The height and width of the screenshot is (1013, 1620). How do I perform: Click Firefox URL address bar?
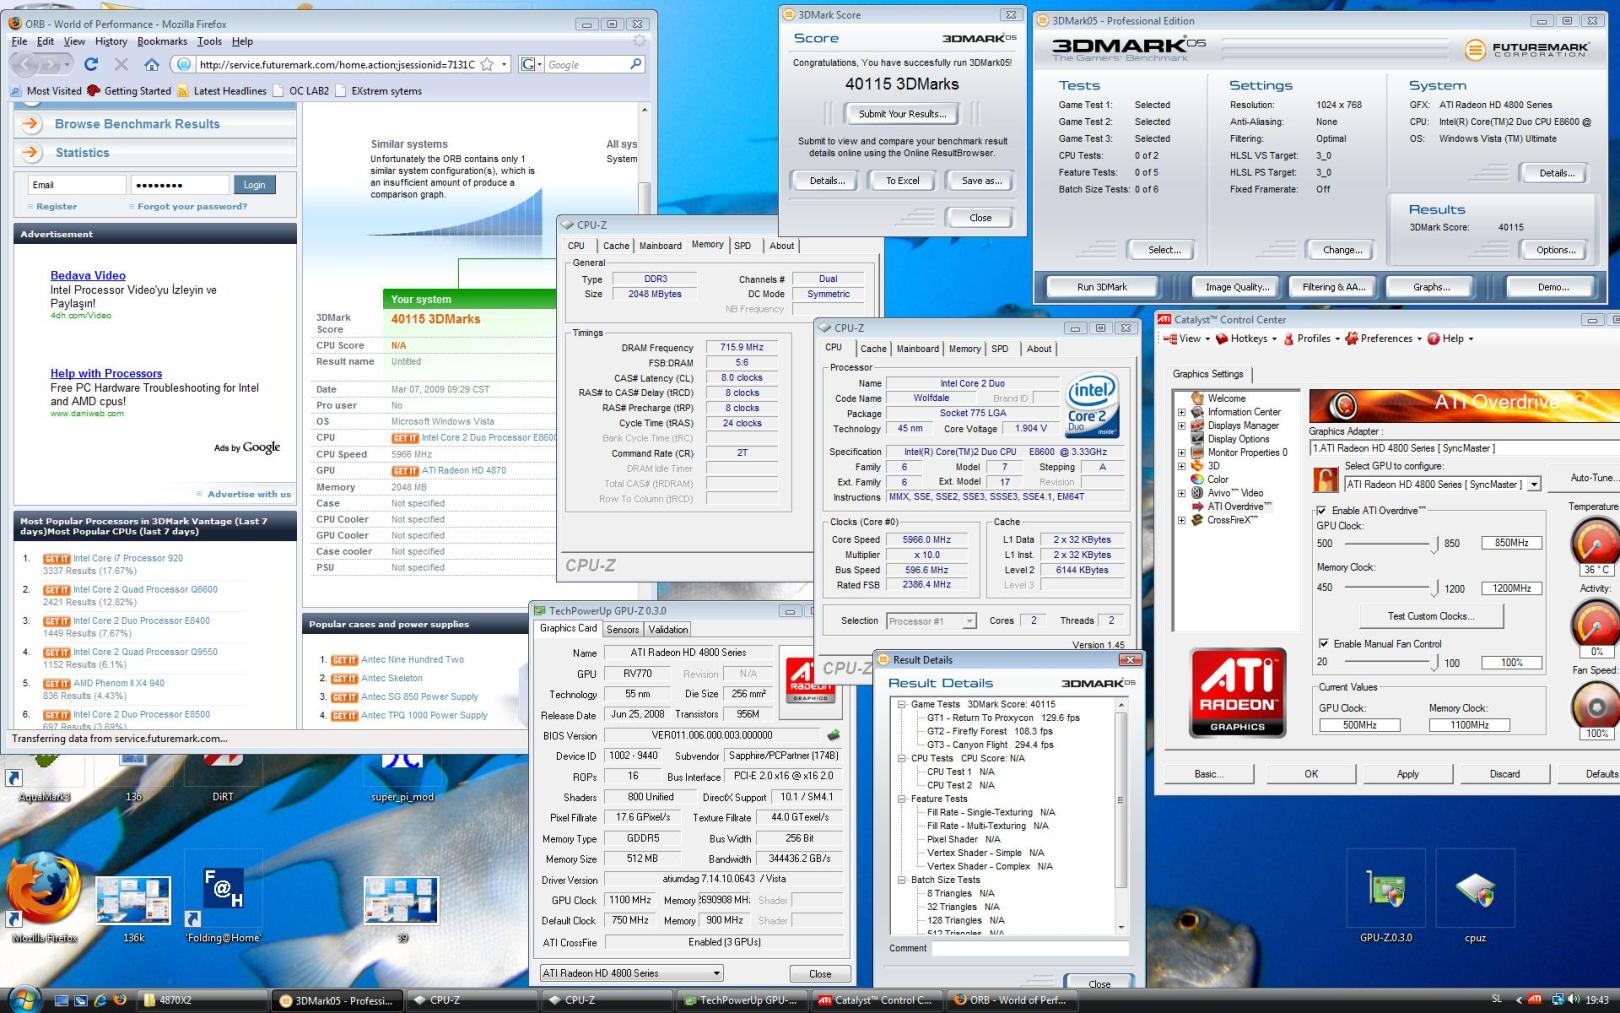337,64
